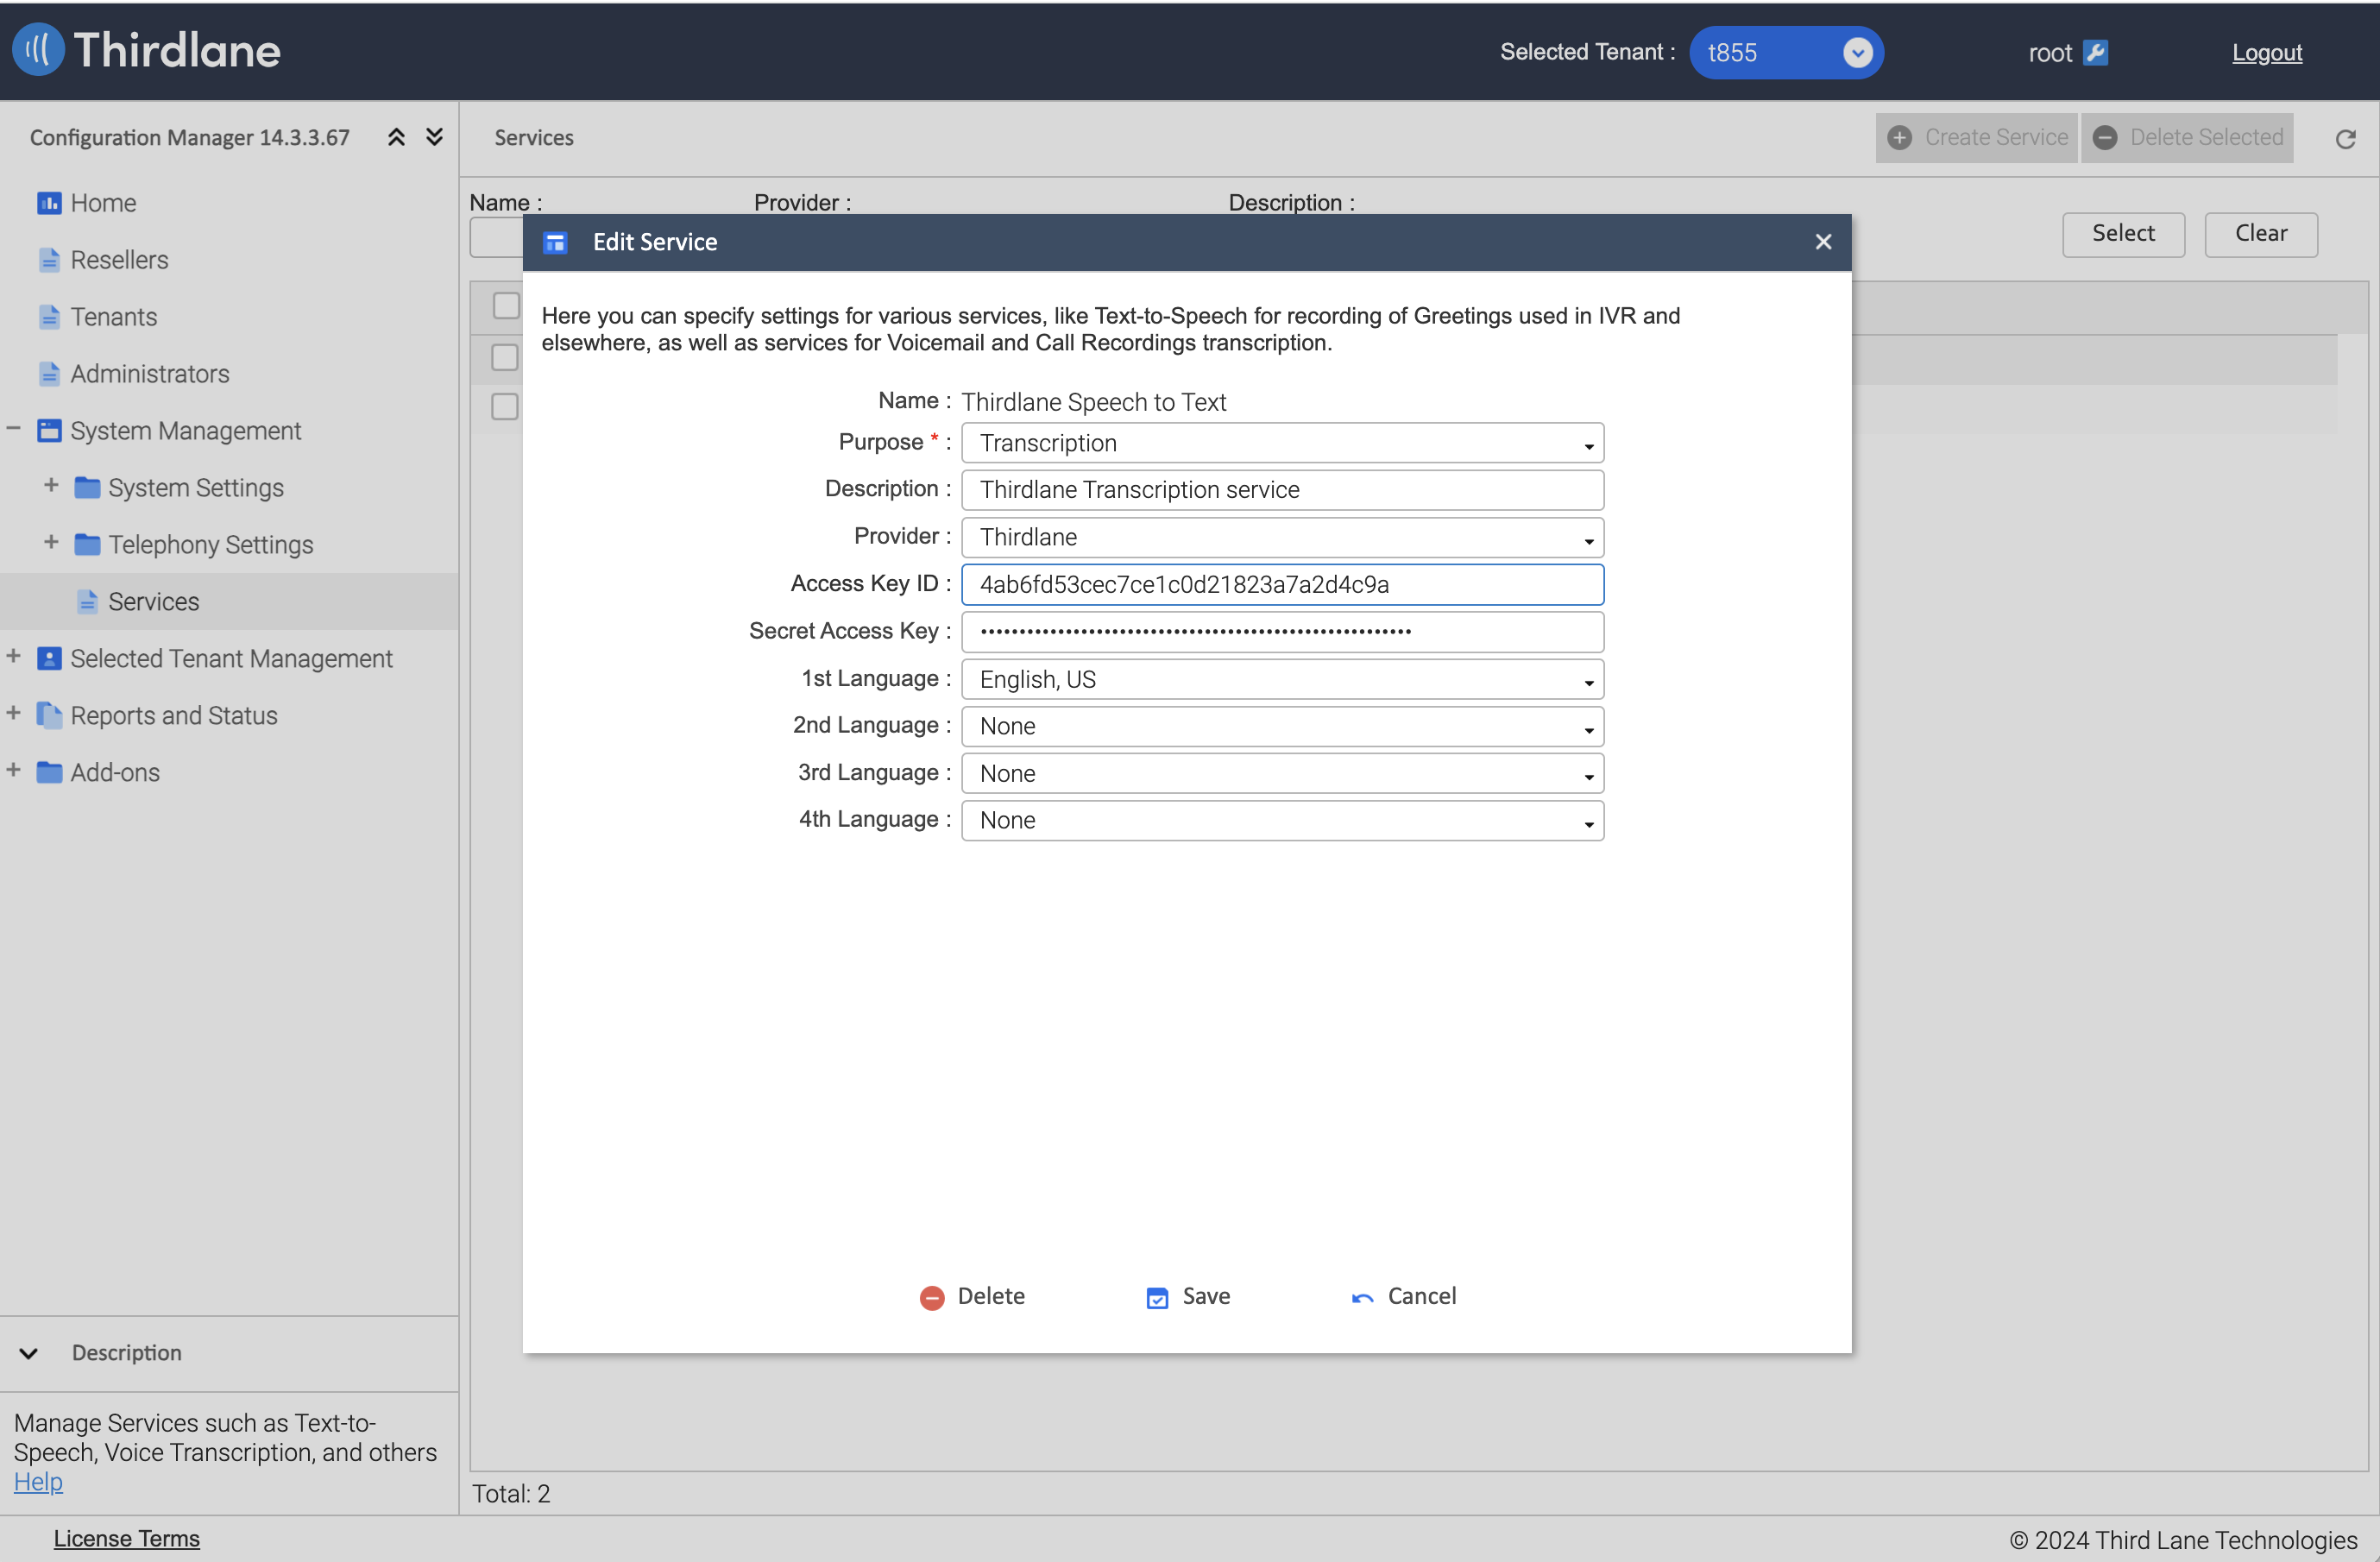Click the Select filter button
The width and height of the screenshot is (2380, 1562).
(2123, 234)
